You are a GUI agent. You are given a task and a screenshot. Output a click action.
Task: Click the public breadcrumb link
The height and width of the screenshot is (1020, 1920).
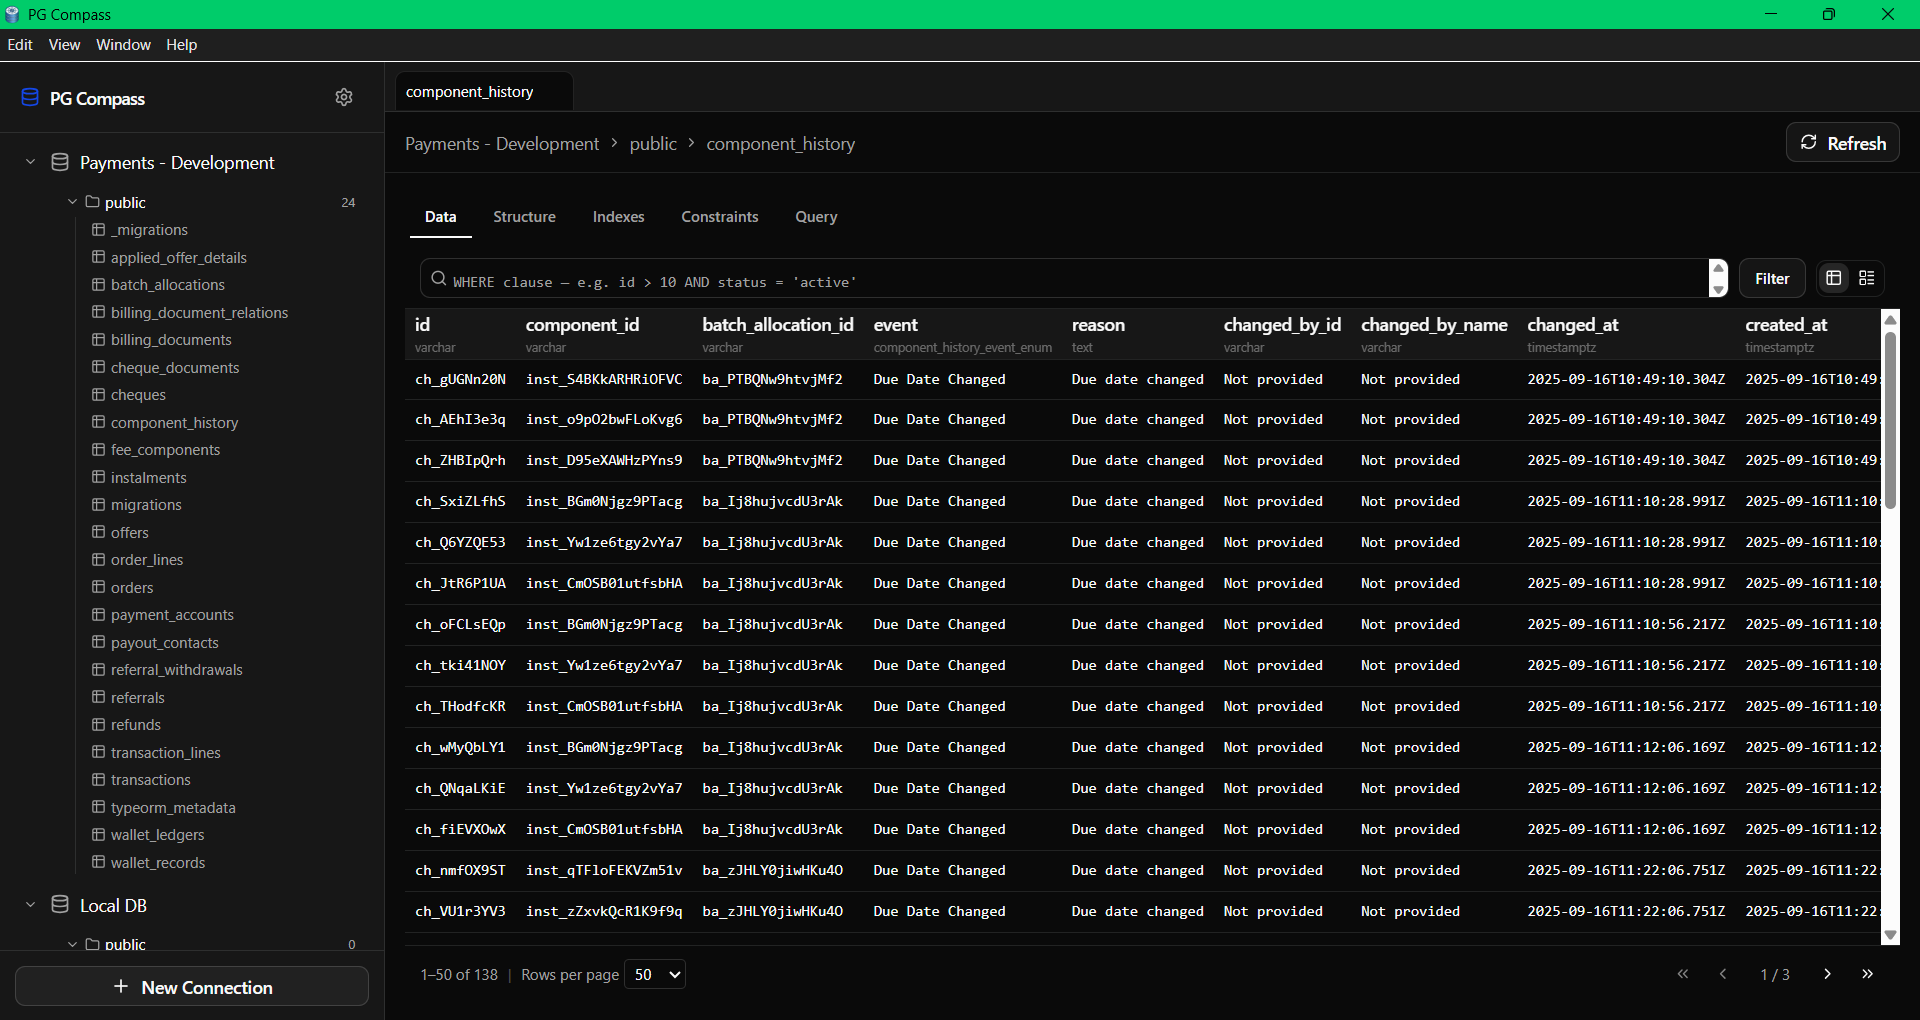click(x=653, y=144)
